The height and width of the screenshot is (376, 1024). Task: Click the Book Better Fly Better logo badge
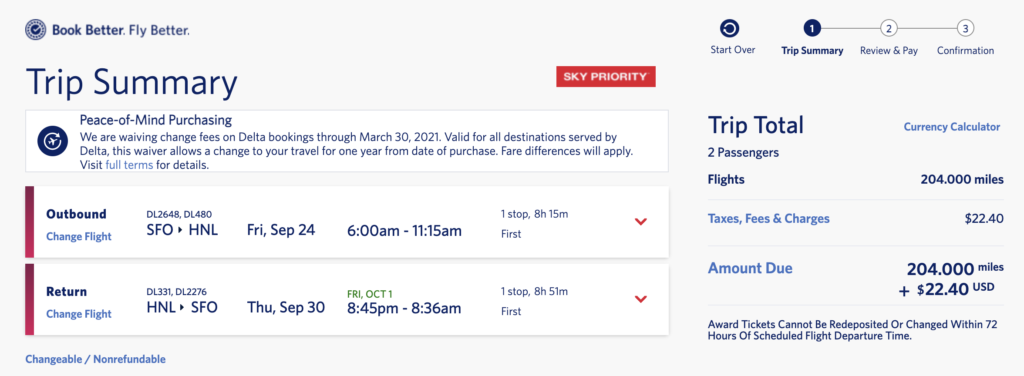click(35, 29)
